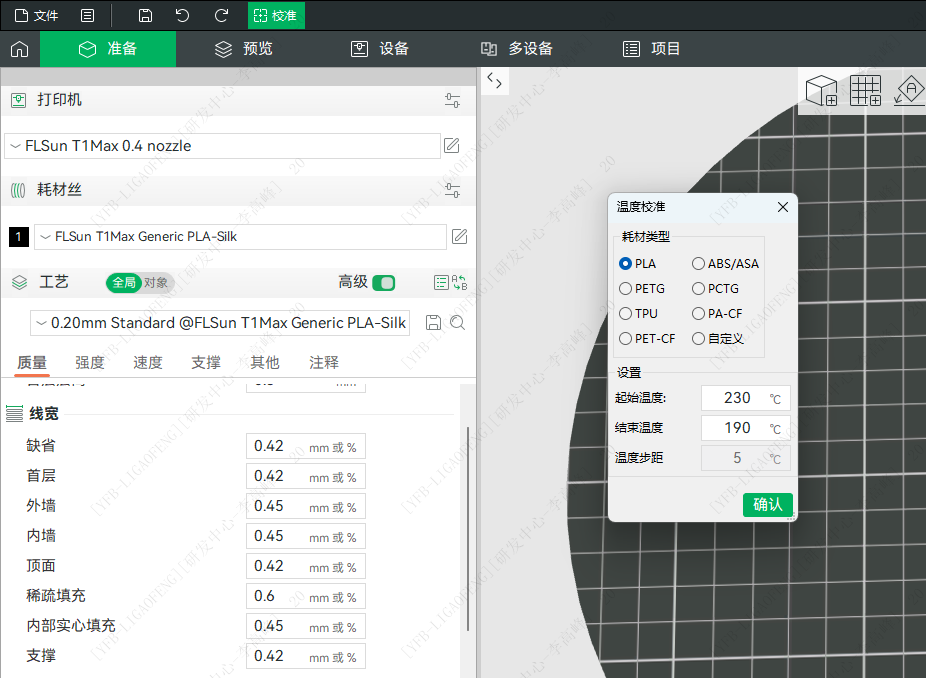The width and height of the screenshot is (926, 678).
Task: Select 对象 object process mode
Action: click(156, 283)
